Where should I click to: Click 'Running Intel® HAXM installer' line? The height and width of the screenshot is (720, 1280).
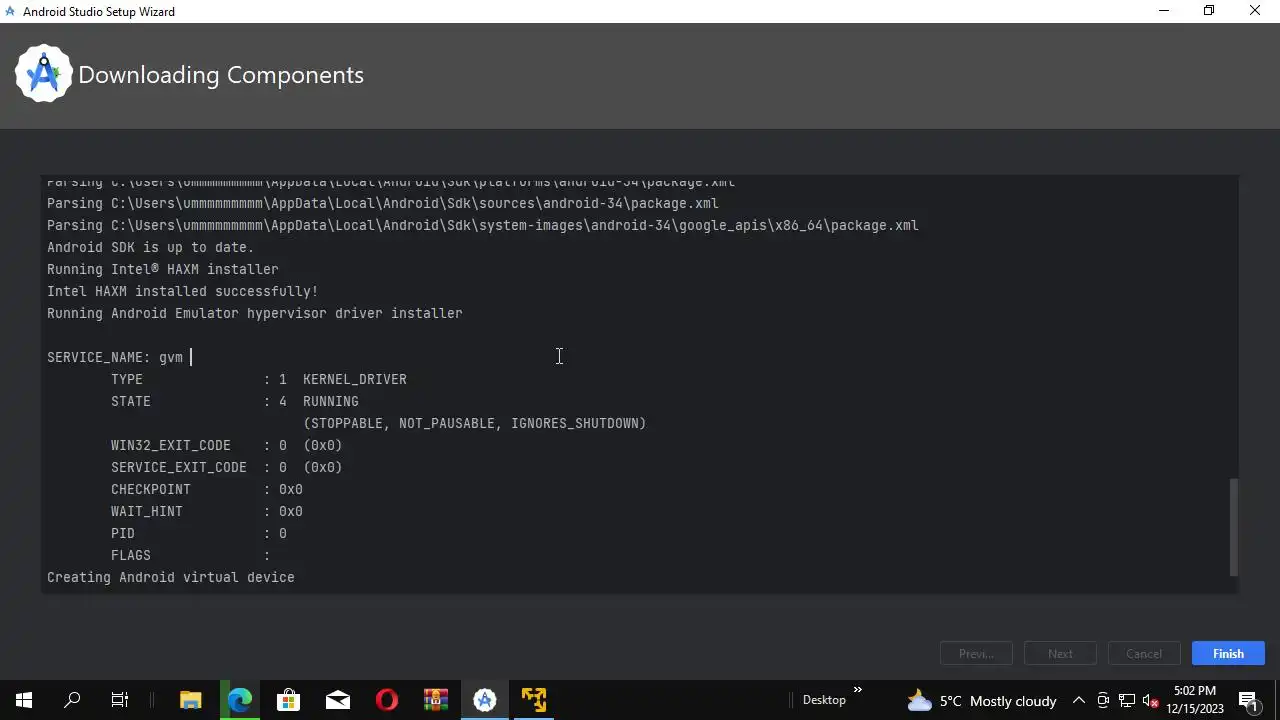pos(163,269)
